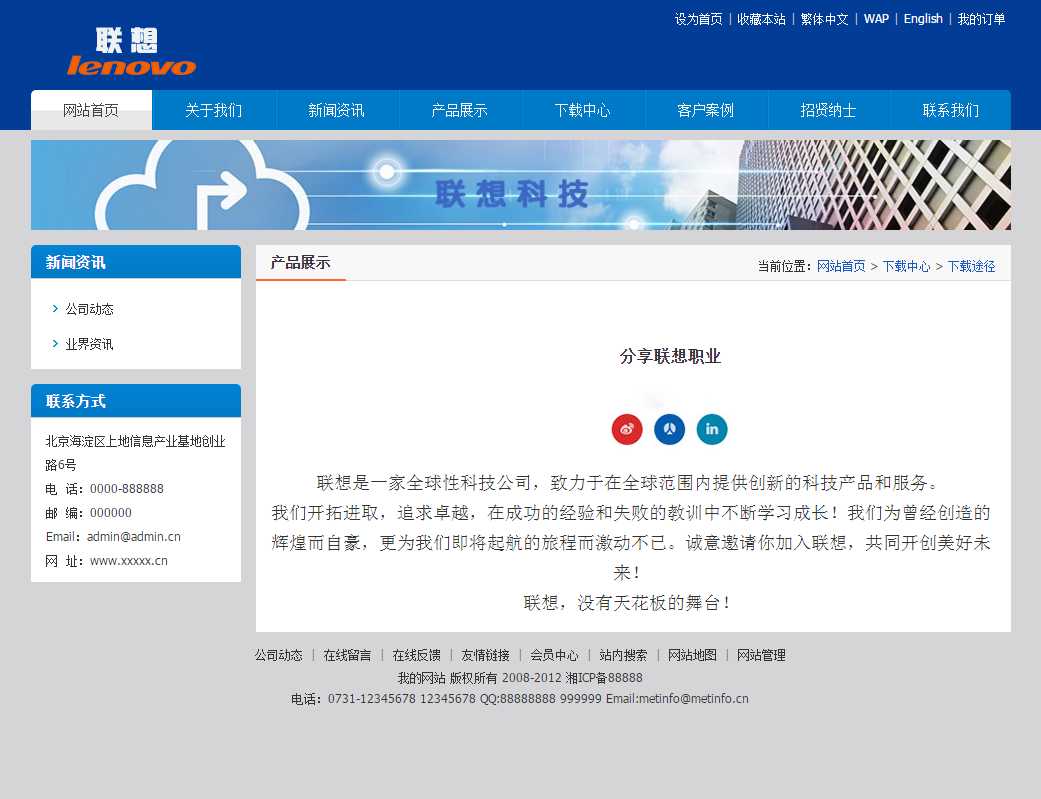This screenshot has width=1041, height=799.
Task: Click the 联系我们 navigation item
Action: tap(951, 110)
